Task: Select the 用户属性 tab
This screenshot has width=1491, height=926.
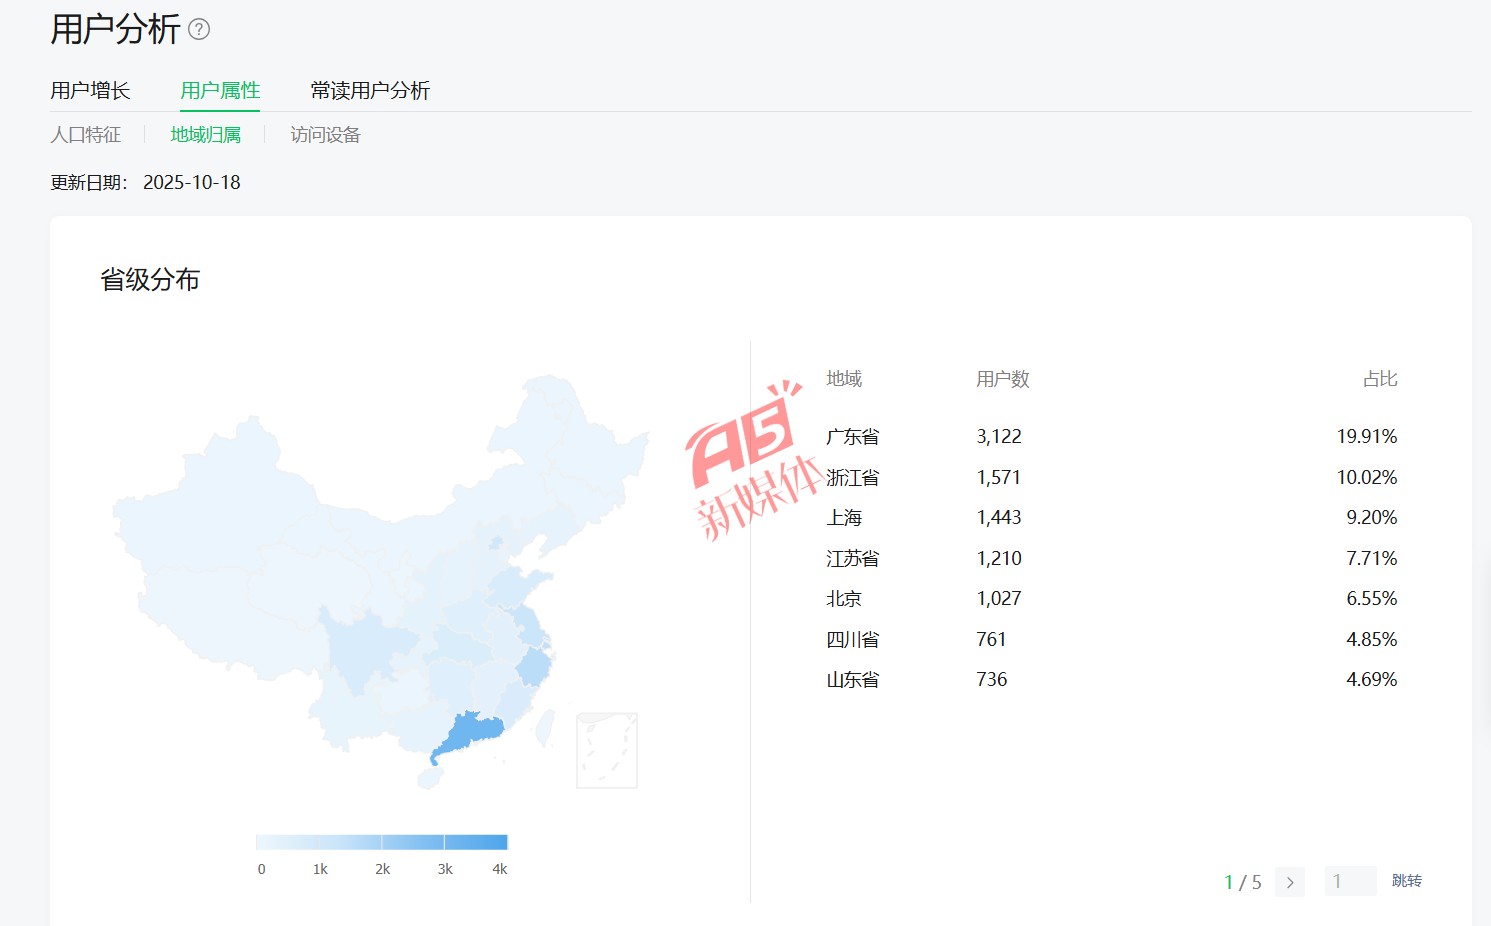Action: (220, 91)
